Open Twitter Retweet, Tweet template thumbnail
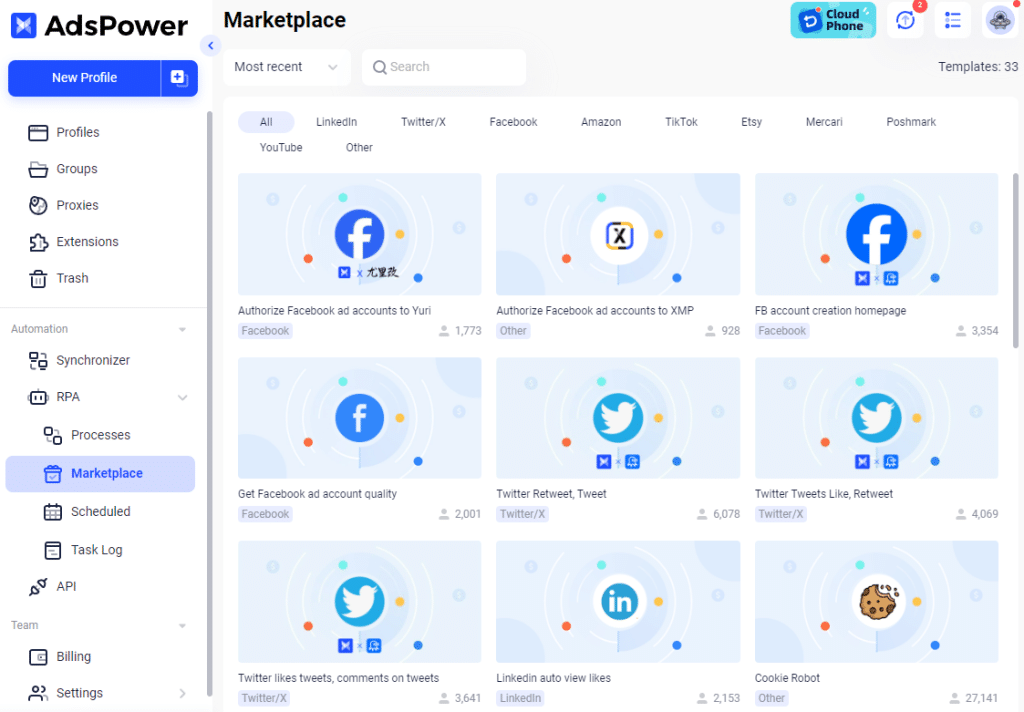Viewport: 1024px width, 712px height. pos(618,418)
